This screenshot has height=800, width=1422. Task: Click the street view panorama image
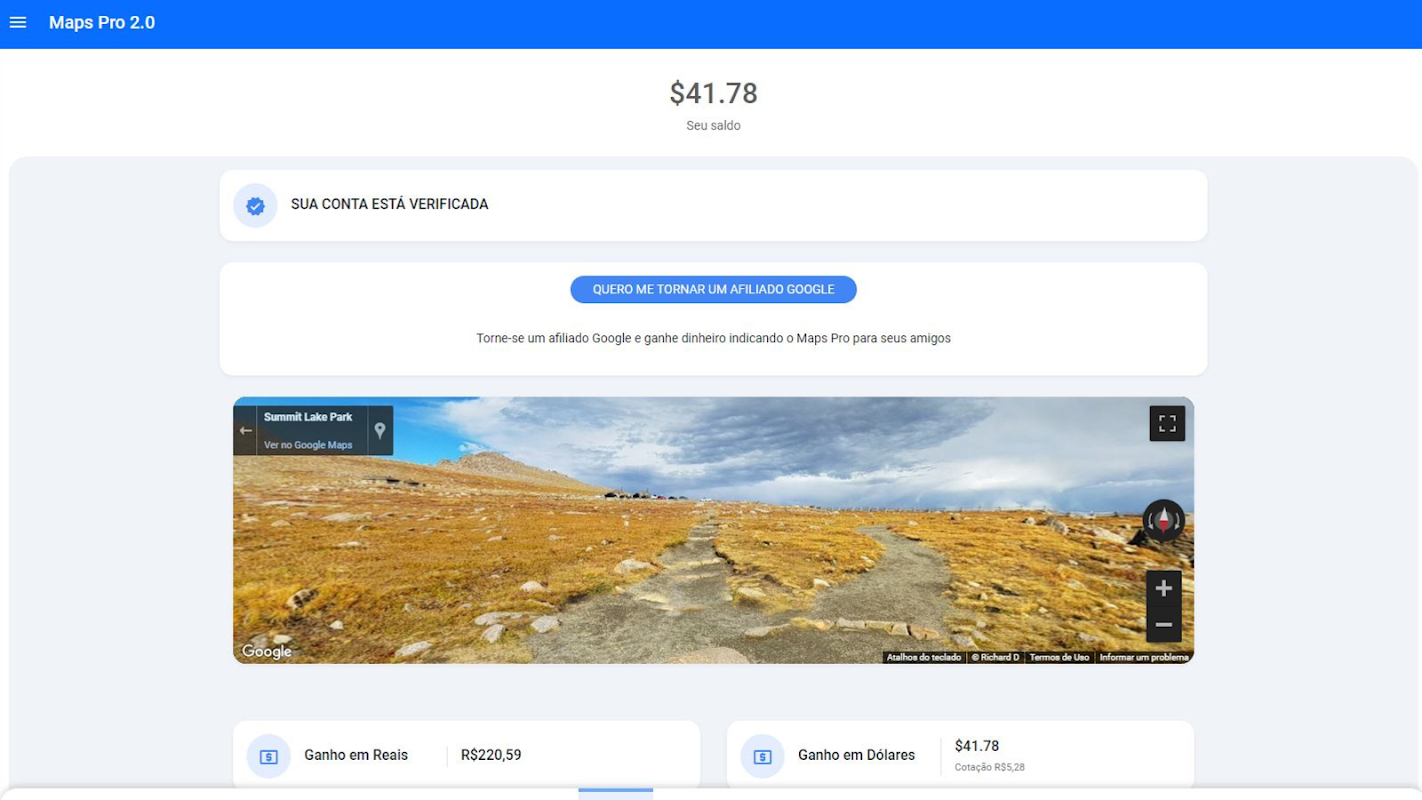tap(713, 530)
